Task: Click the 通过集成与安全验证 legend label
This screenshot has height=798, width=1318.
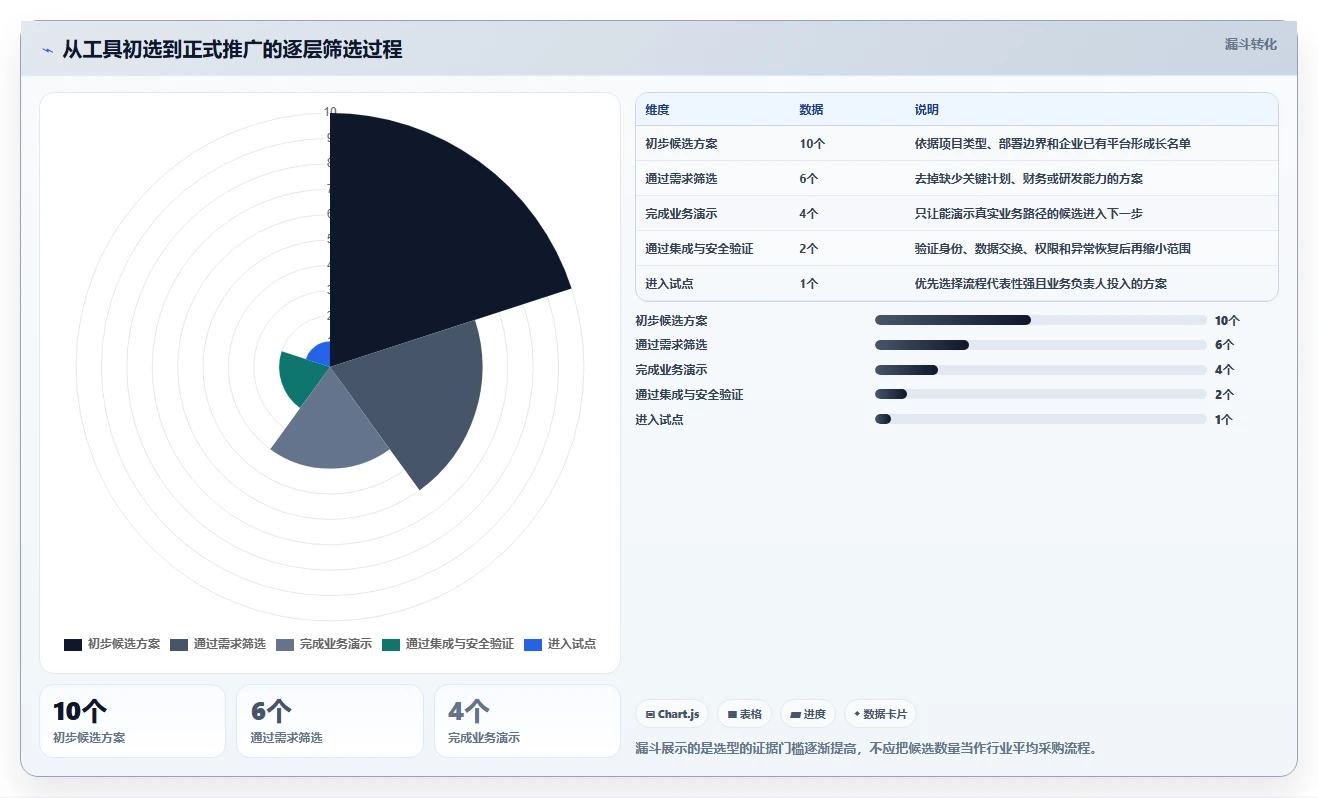Action: (460, 645)
